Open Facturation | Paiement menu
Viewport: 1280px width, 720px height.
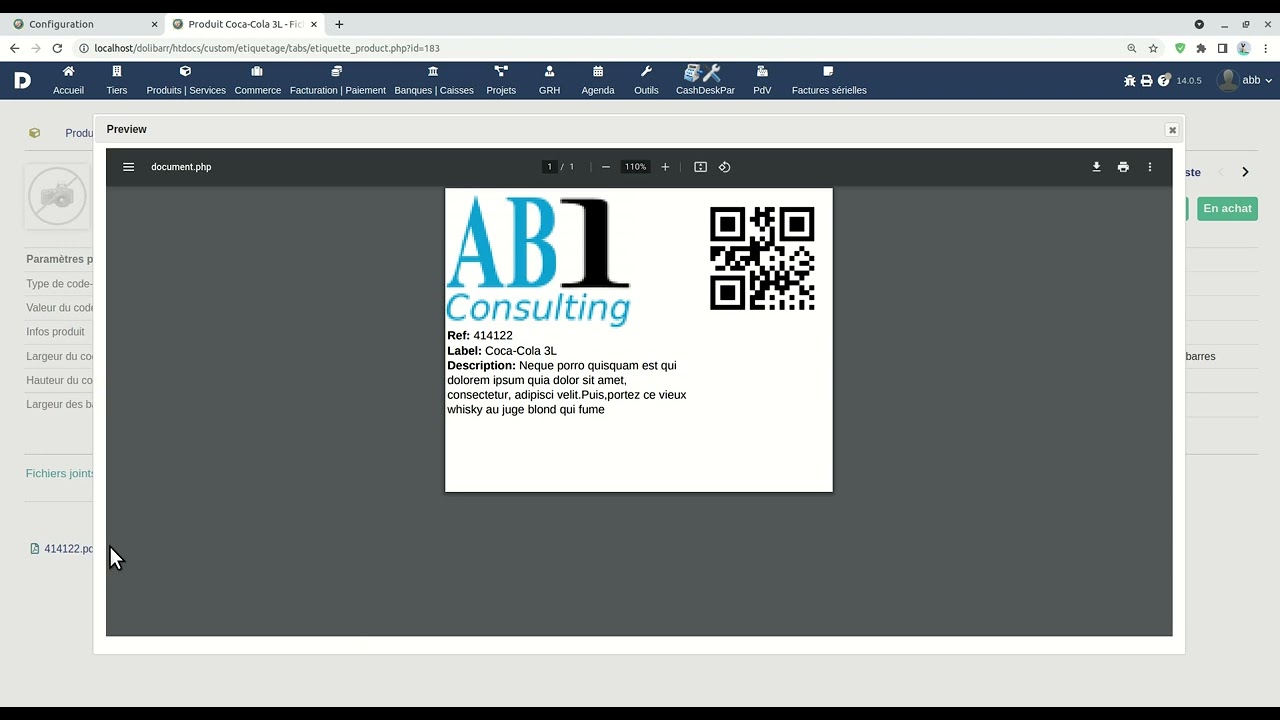tap(337, 81)
